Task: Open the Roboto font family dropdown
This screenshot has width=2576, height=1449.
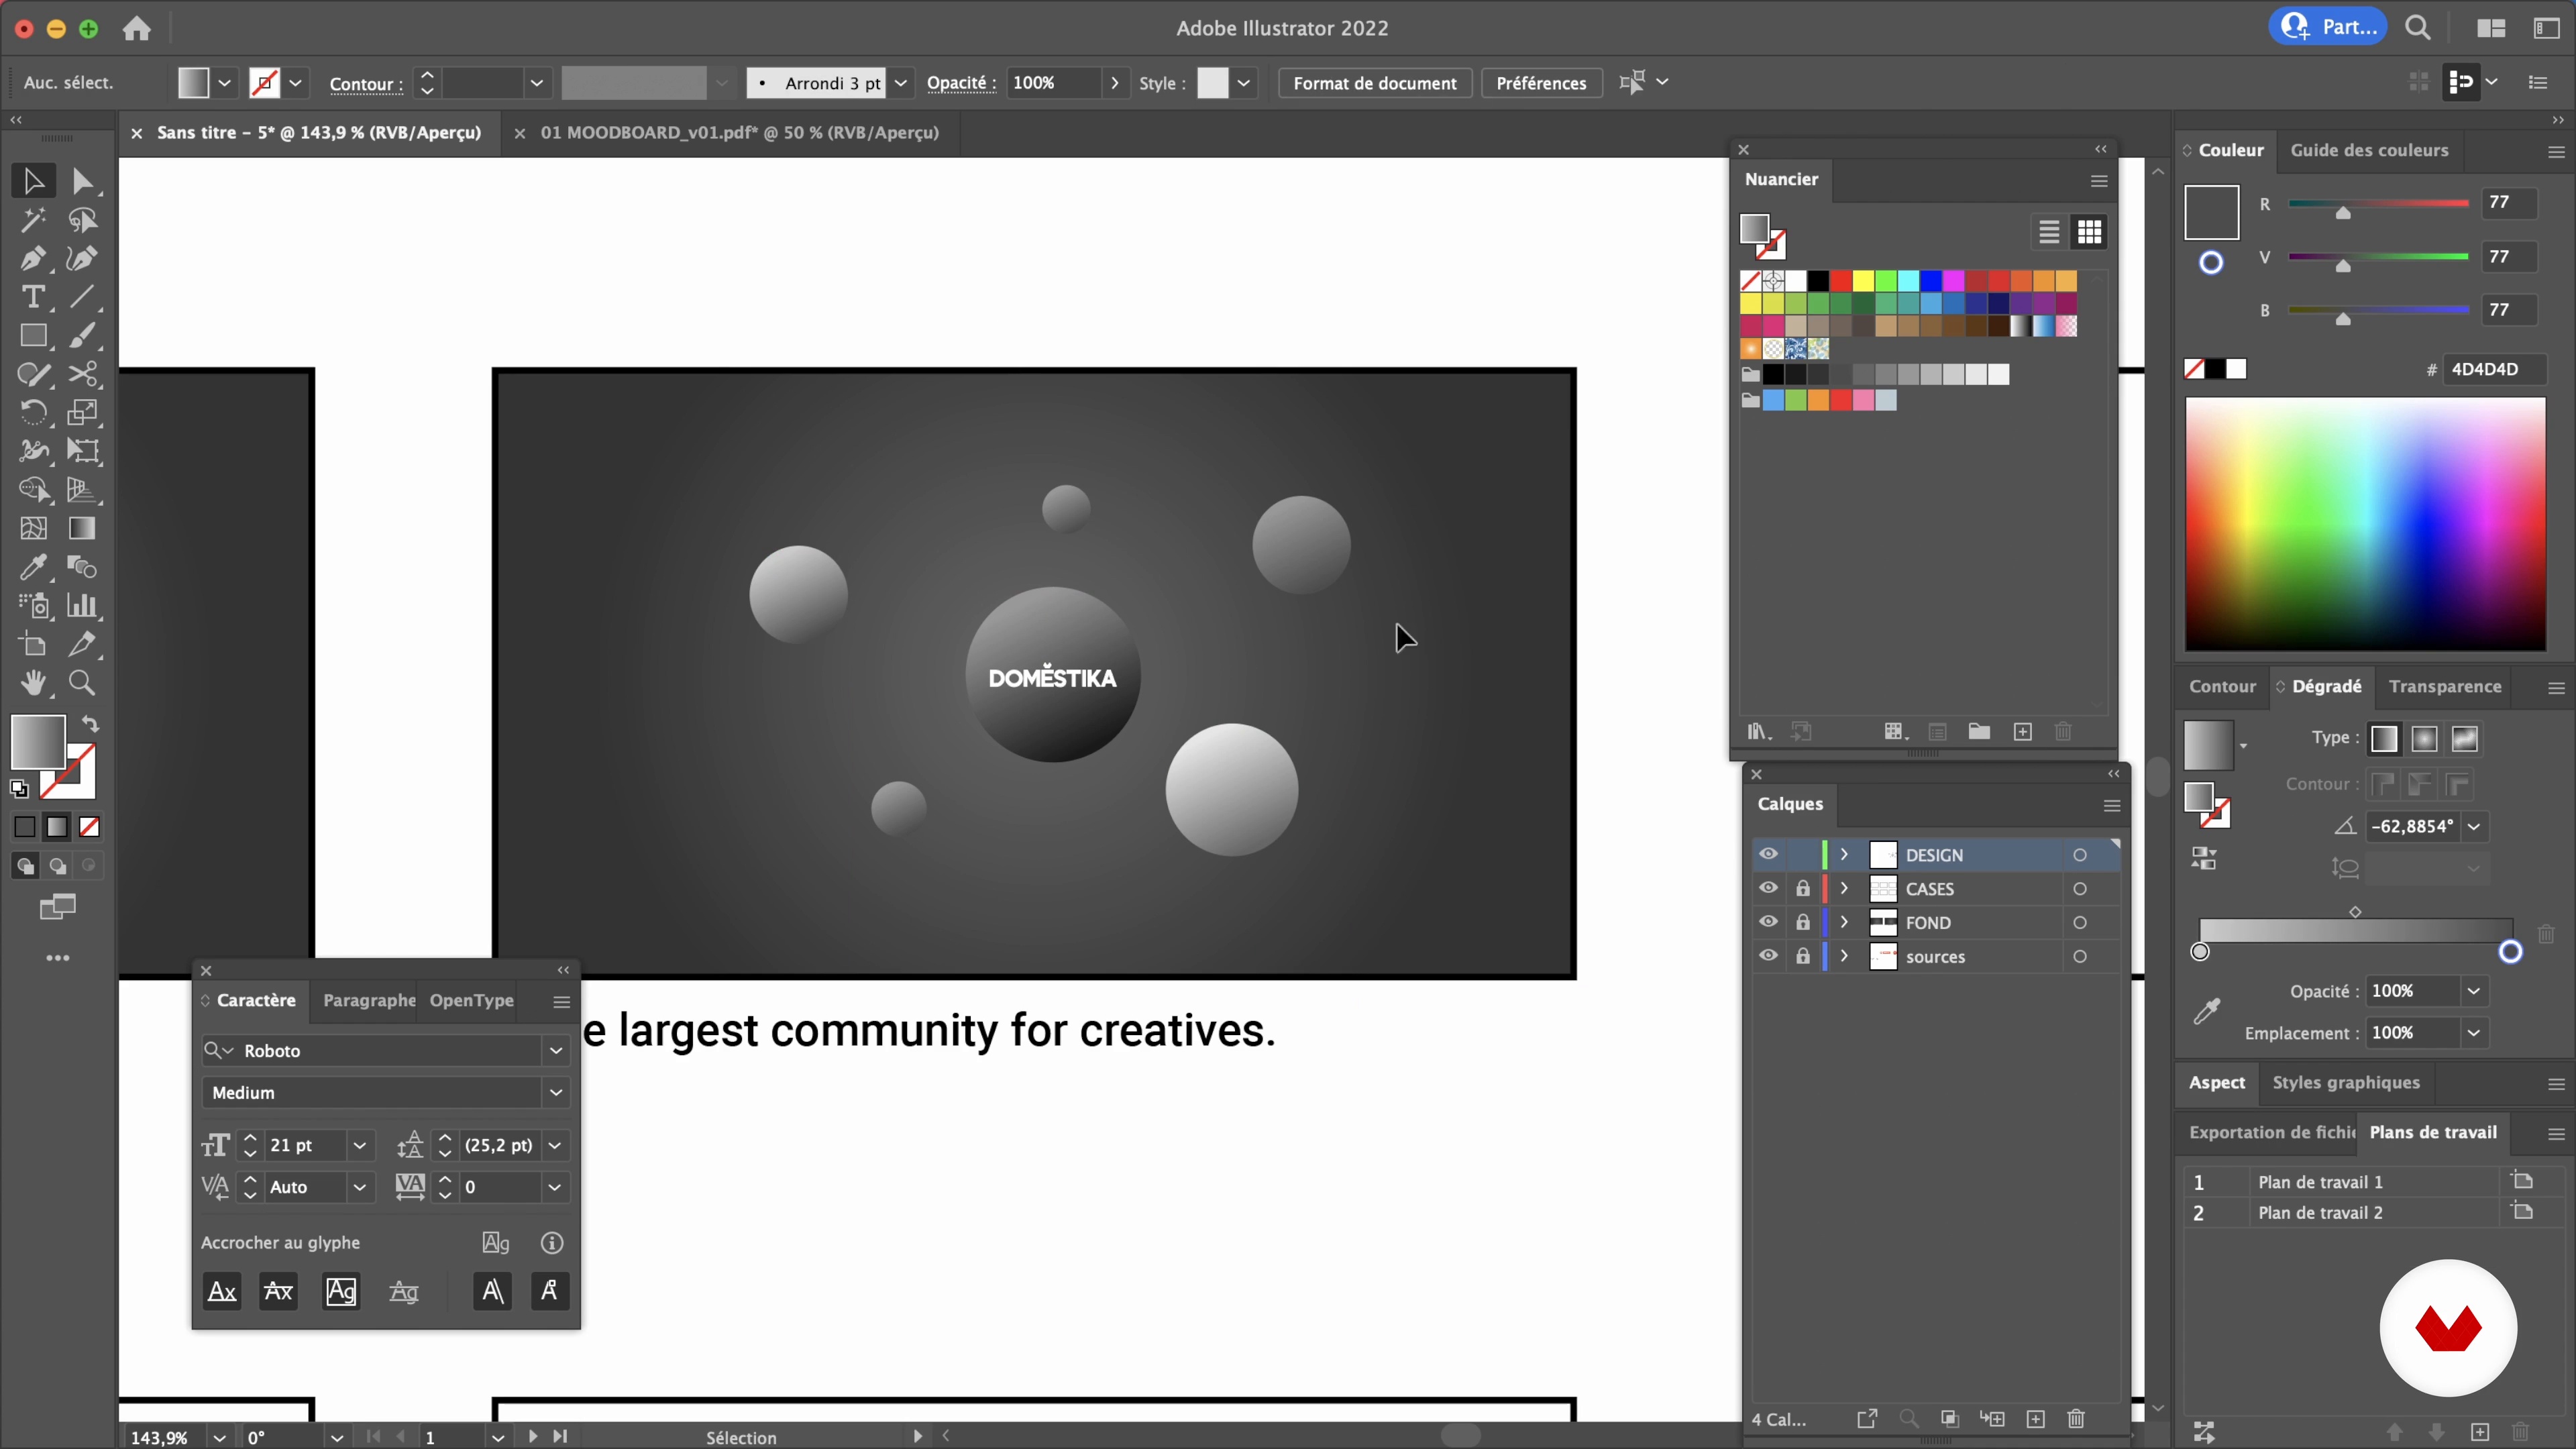Action: point(556,1050)
